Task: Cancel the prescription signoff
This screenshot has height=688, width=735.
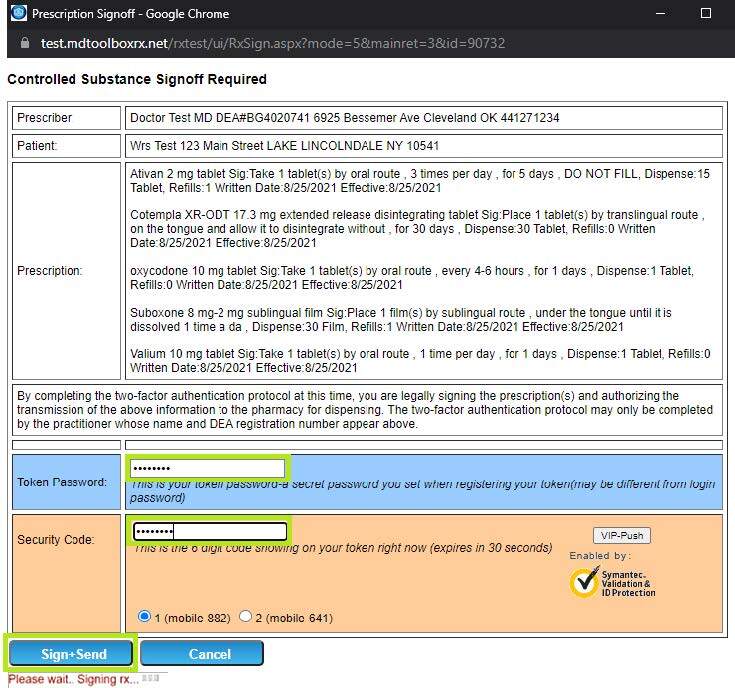Action: 202,653
